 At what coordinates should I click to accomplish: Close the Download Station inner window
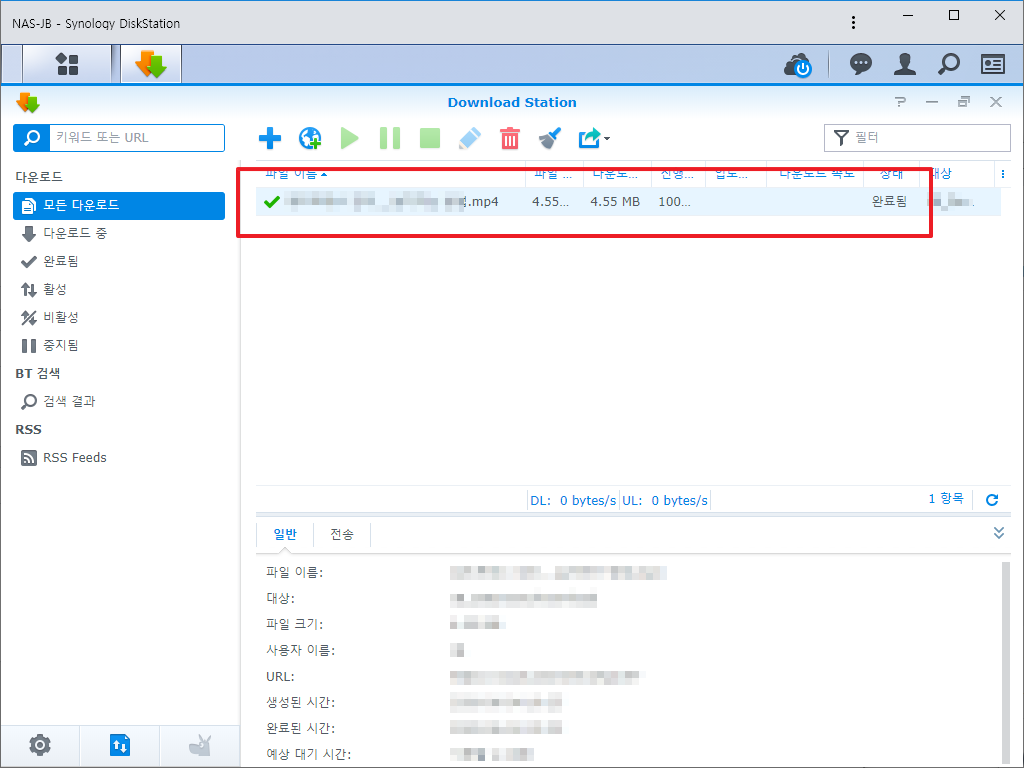point(996,101)
